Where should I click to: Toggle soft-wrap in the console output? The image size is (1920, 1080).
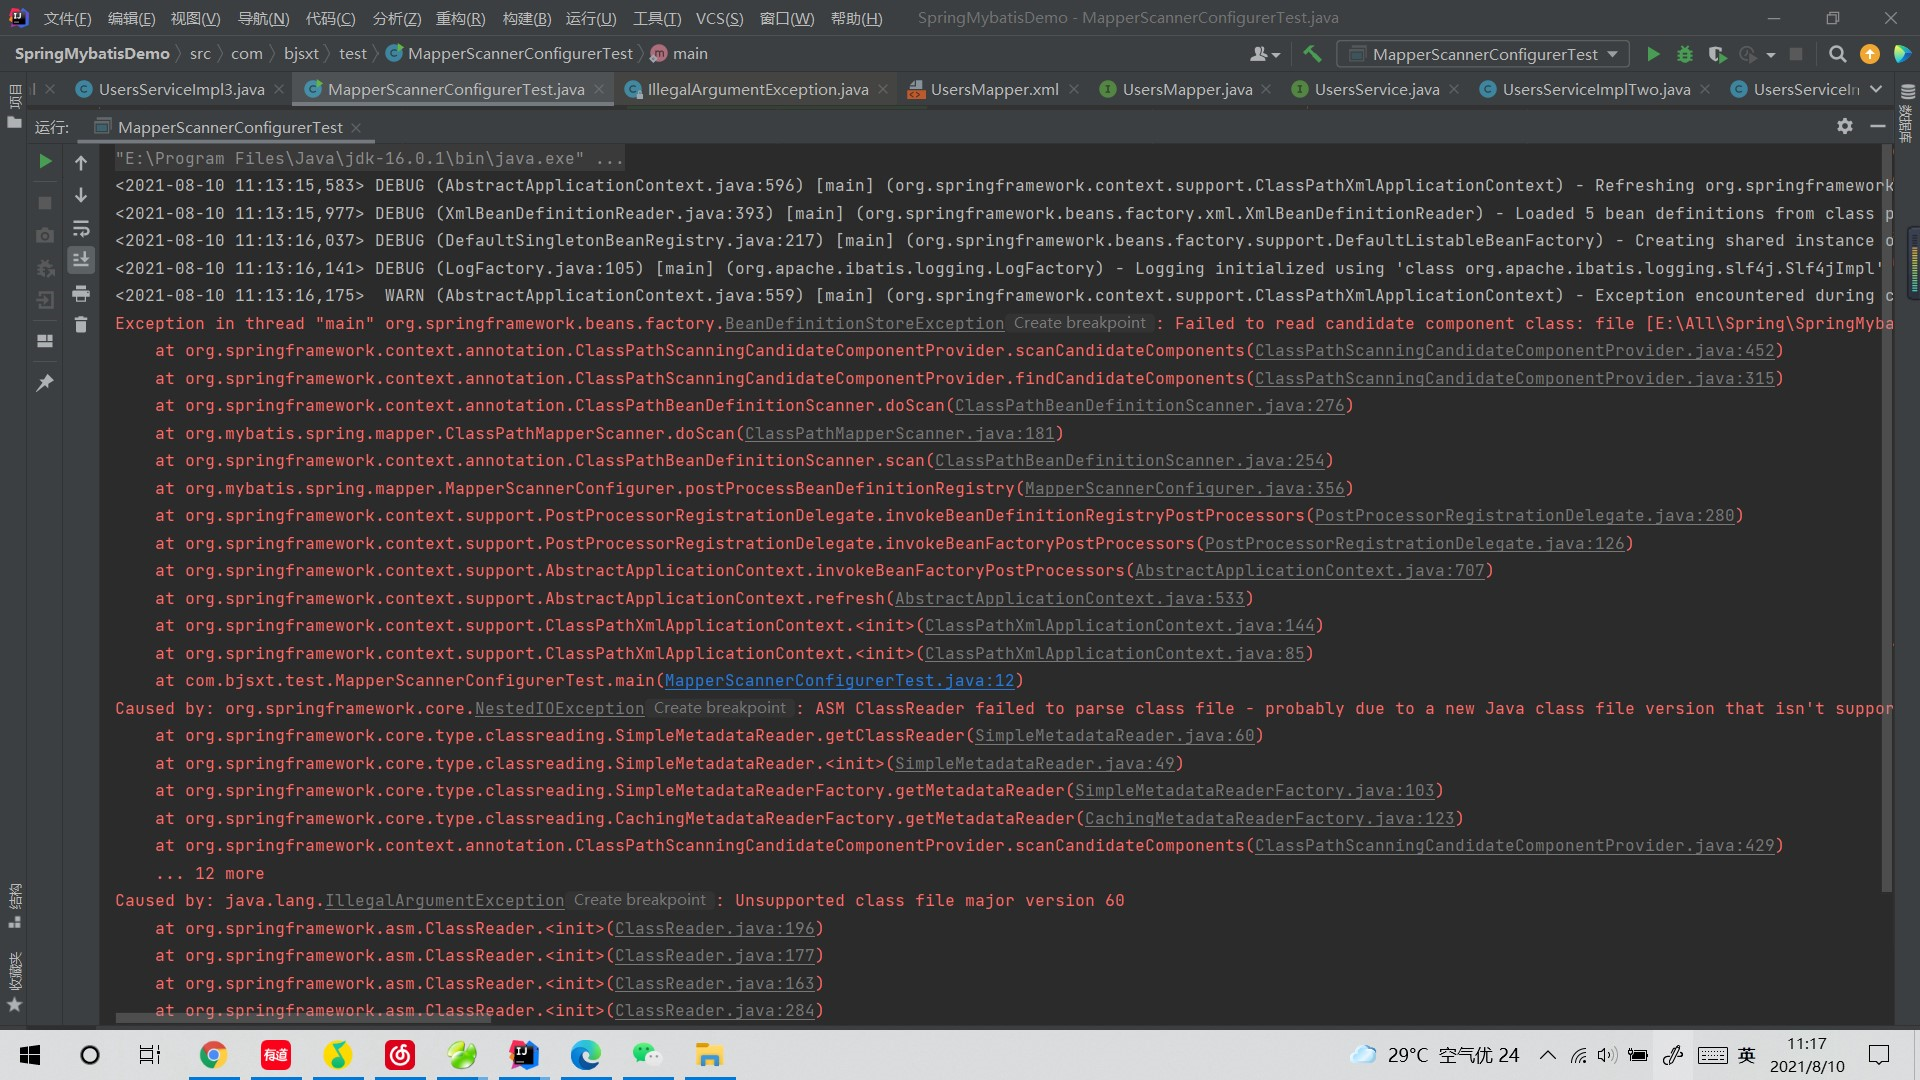tap(81, 228)
